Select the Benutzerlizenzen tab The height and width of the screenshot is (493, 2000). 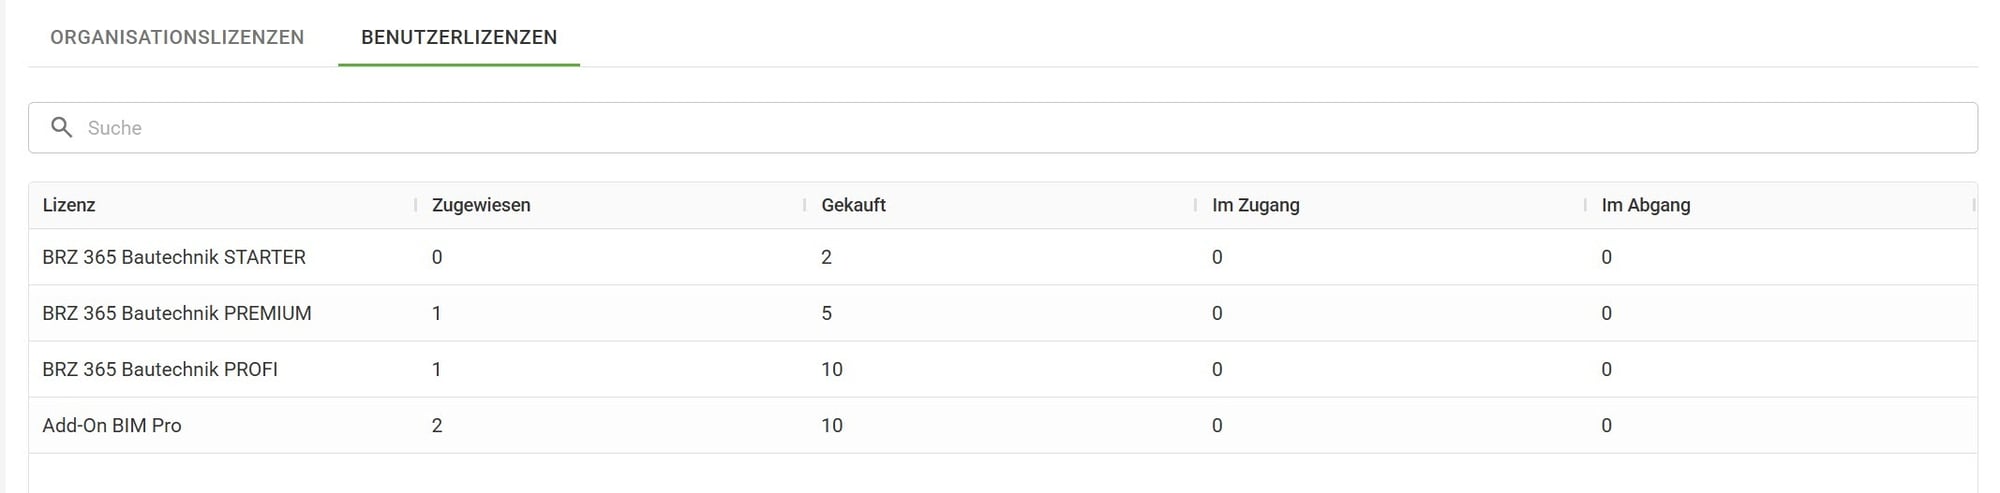(x=459, y=37)
